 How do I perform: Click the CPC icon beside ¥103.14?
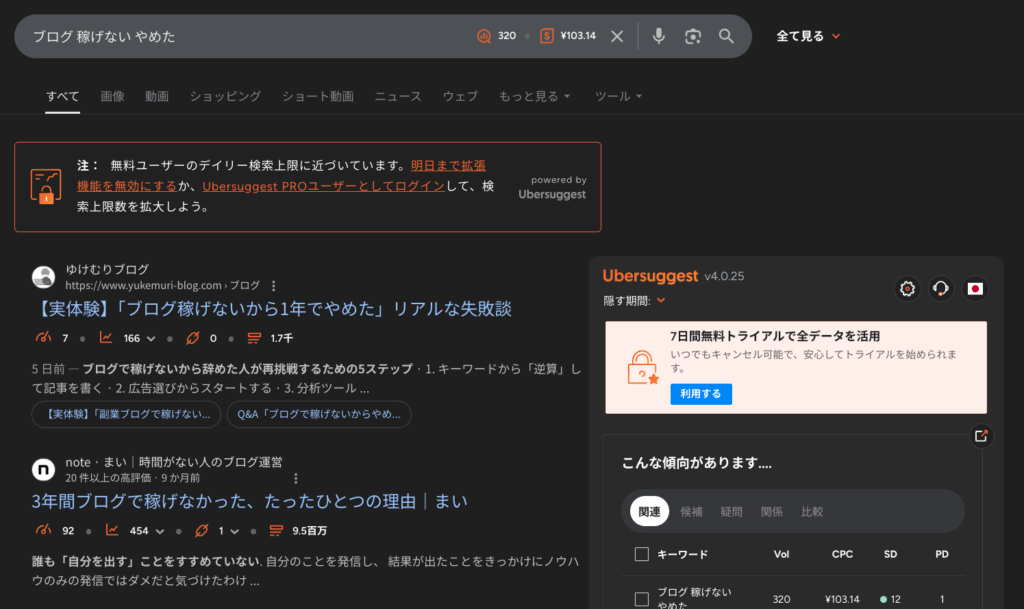coord(547,36)
